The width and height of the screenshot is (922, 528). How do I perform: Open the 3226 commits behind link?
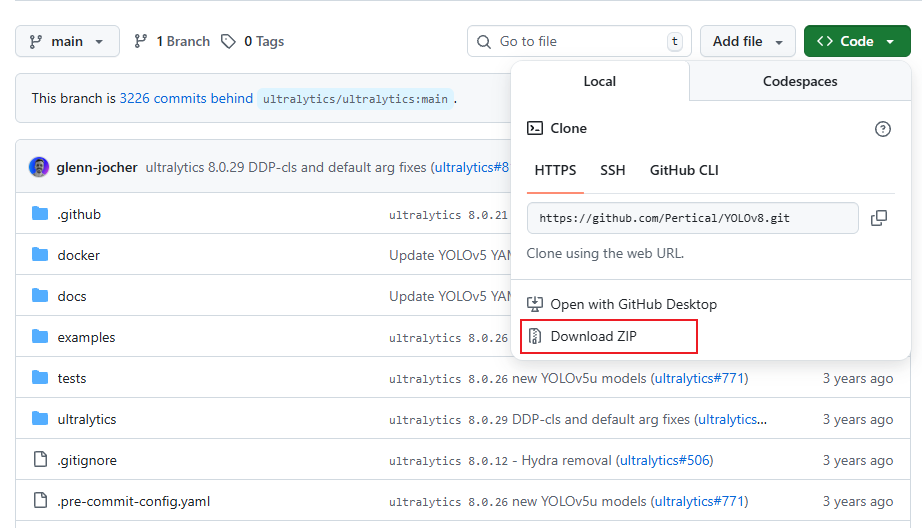coord(186,98)
